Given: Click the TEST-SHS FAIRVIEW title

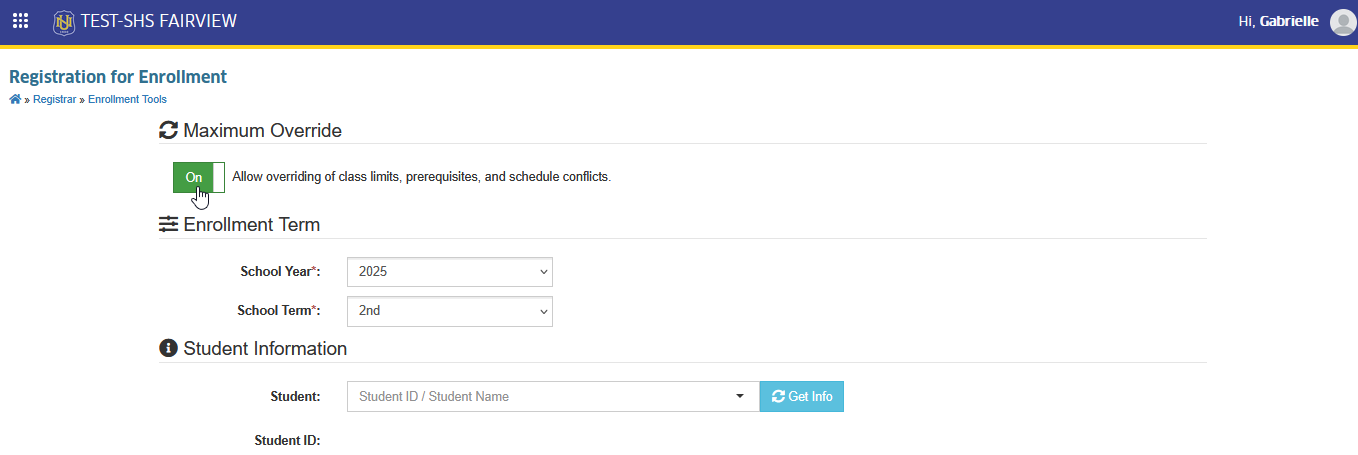Looking at the screenshot, I should (159, 20).
